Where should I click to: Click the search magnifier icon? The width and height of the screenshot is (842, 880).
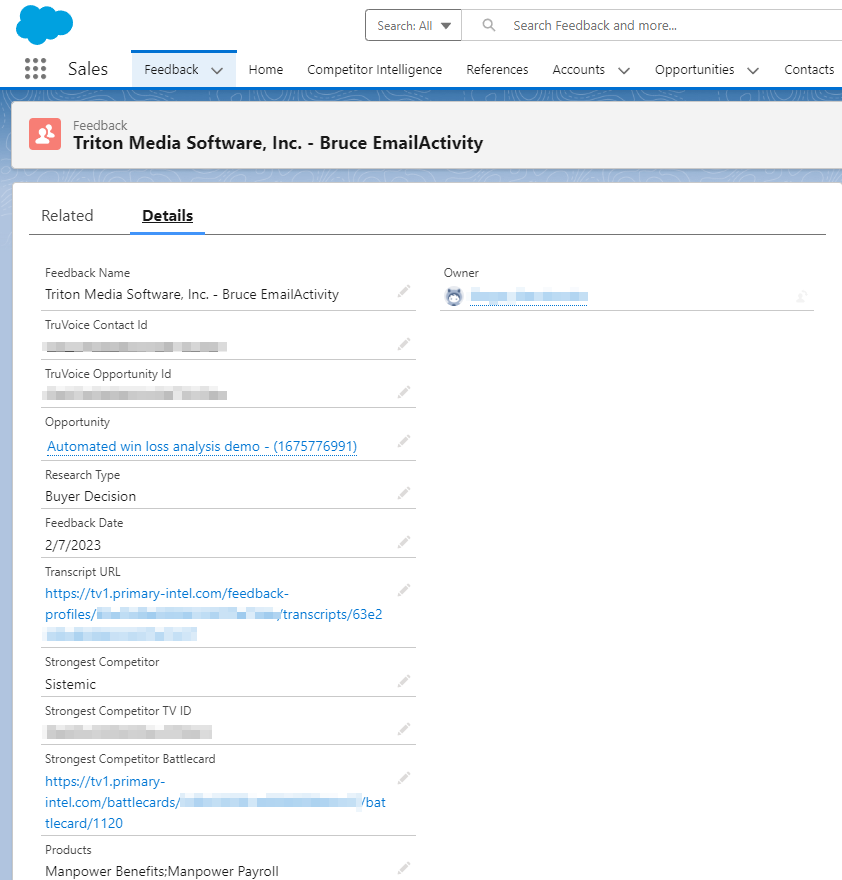click(489, 25)
